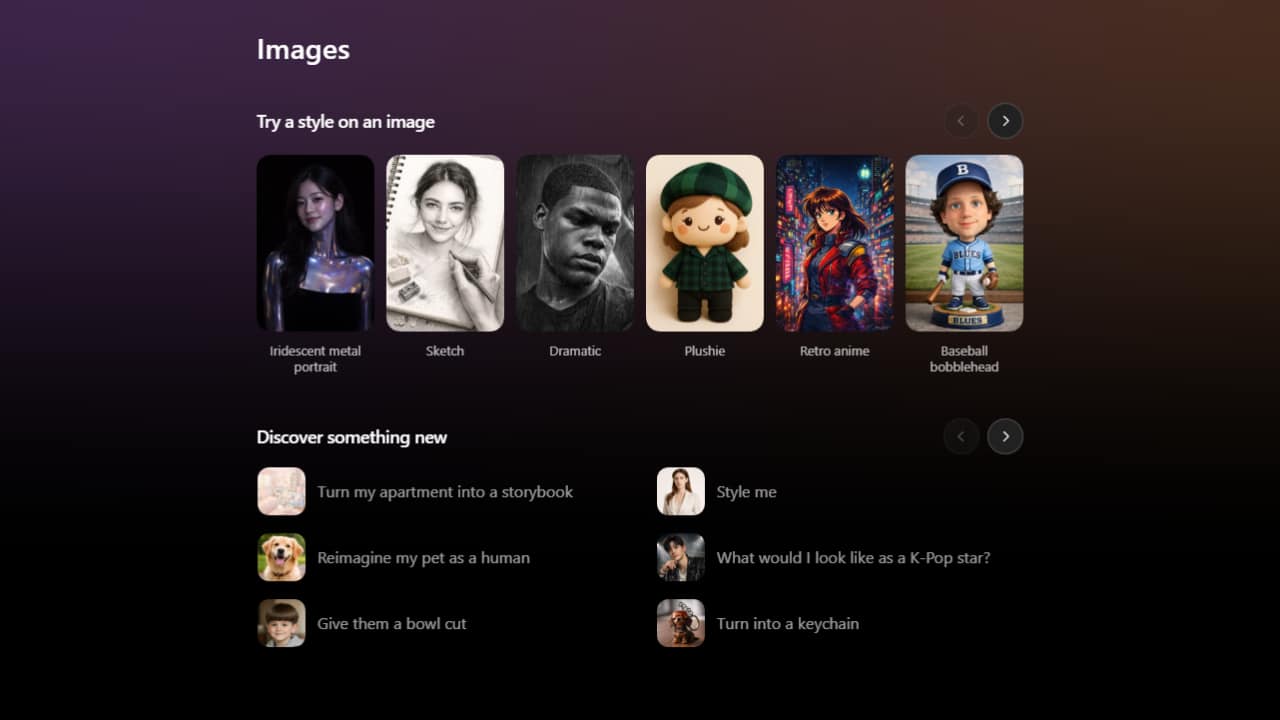The width and height of the screenshot is (1280, 720).
Task: Choose the Dramatic style
Action: (575, 242)
